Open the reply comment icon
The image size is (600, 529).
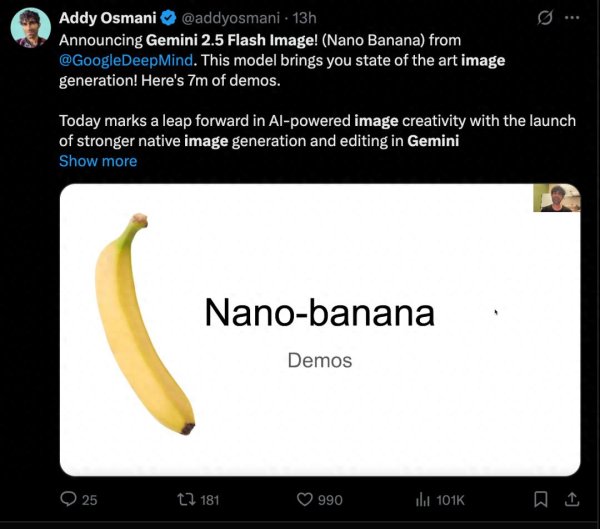click(68, 499)
